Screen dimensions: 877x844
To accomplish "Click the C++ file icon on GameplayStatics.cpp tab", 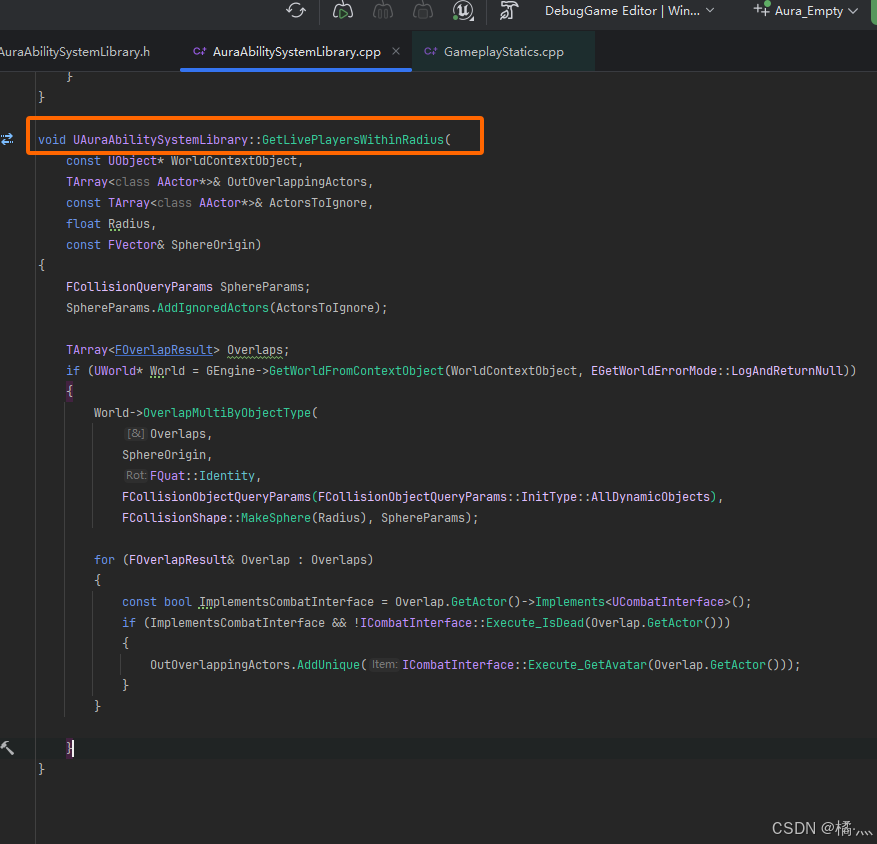I will pos(430,51).
